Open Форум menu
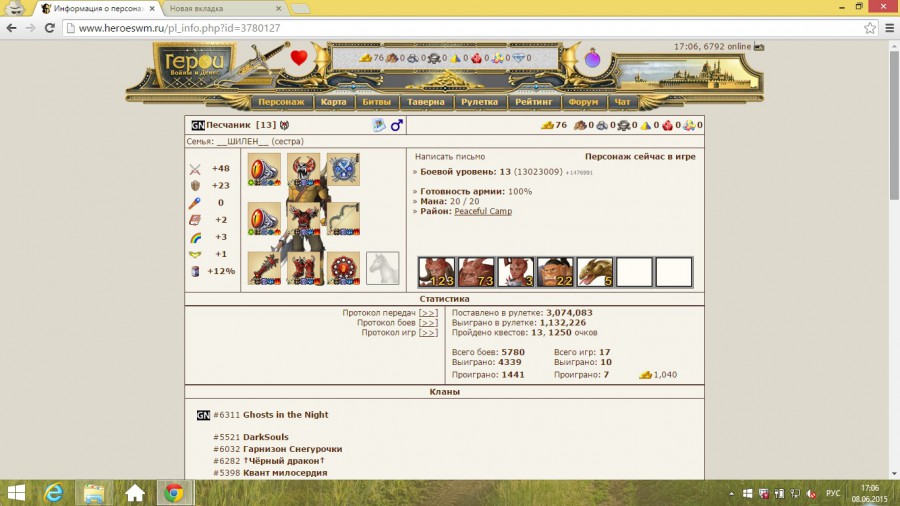 point(583,102)
